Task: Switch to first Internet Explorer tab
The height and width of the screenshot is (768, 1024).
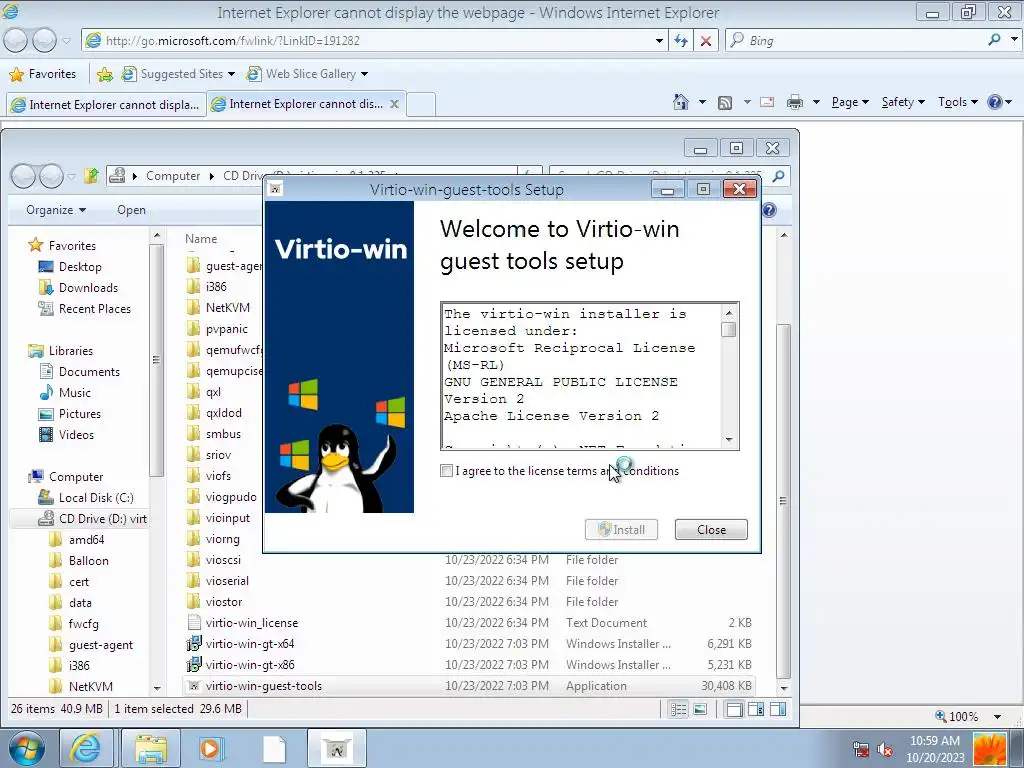Action: [x=106, y=104]
